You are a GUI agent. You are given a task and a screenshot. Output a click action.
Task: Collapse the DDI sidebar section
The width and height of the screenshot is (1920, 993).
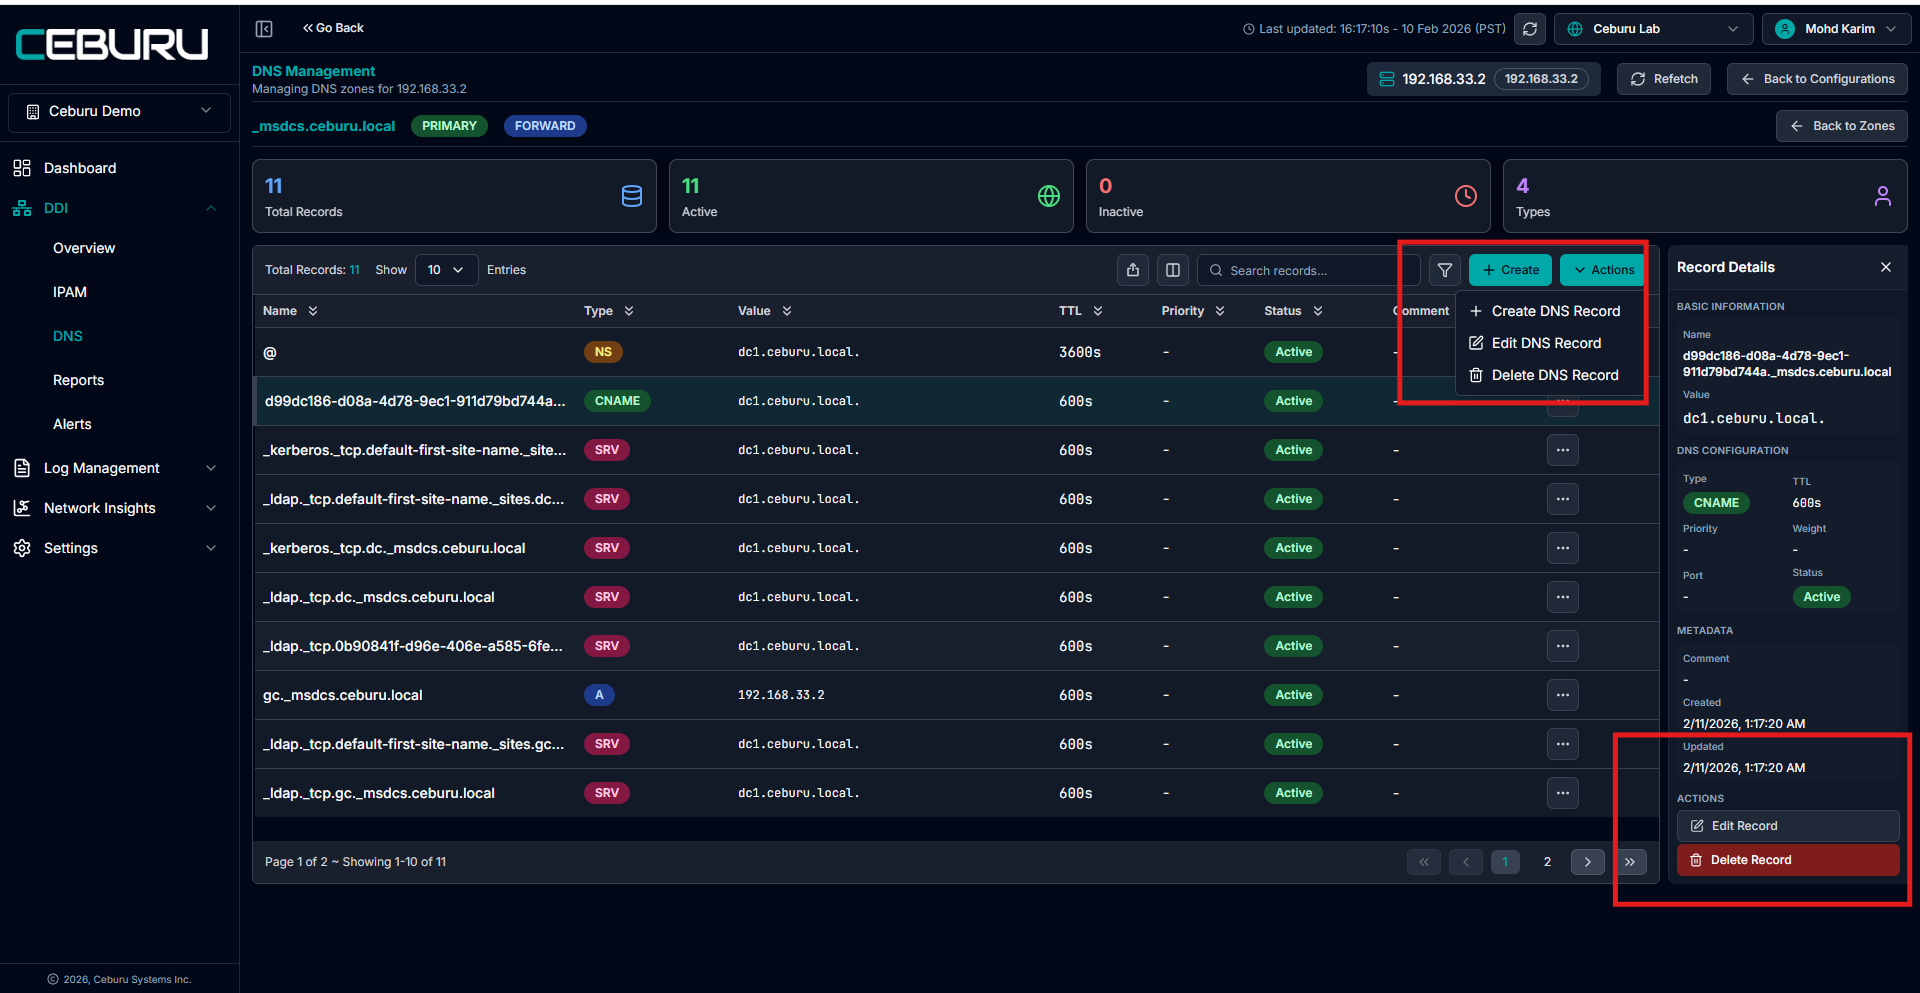[x=211, y=208]
